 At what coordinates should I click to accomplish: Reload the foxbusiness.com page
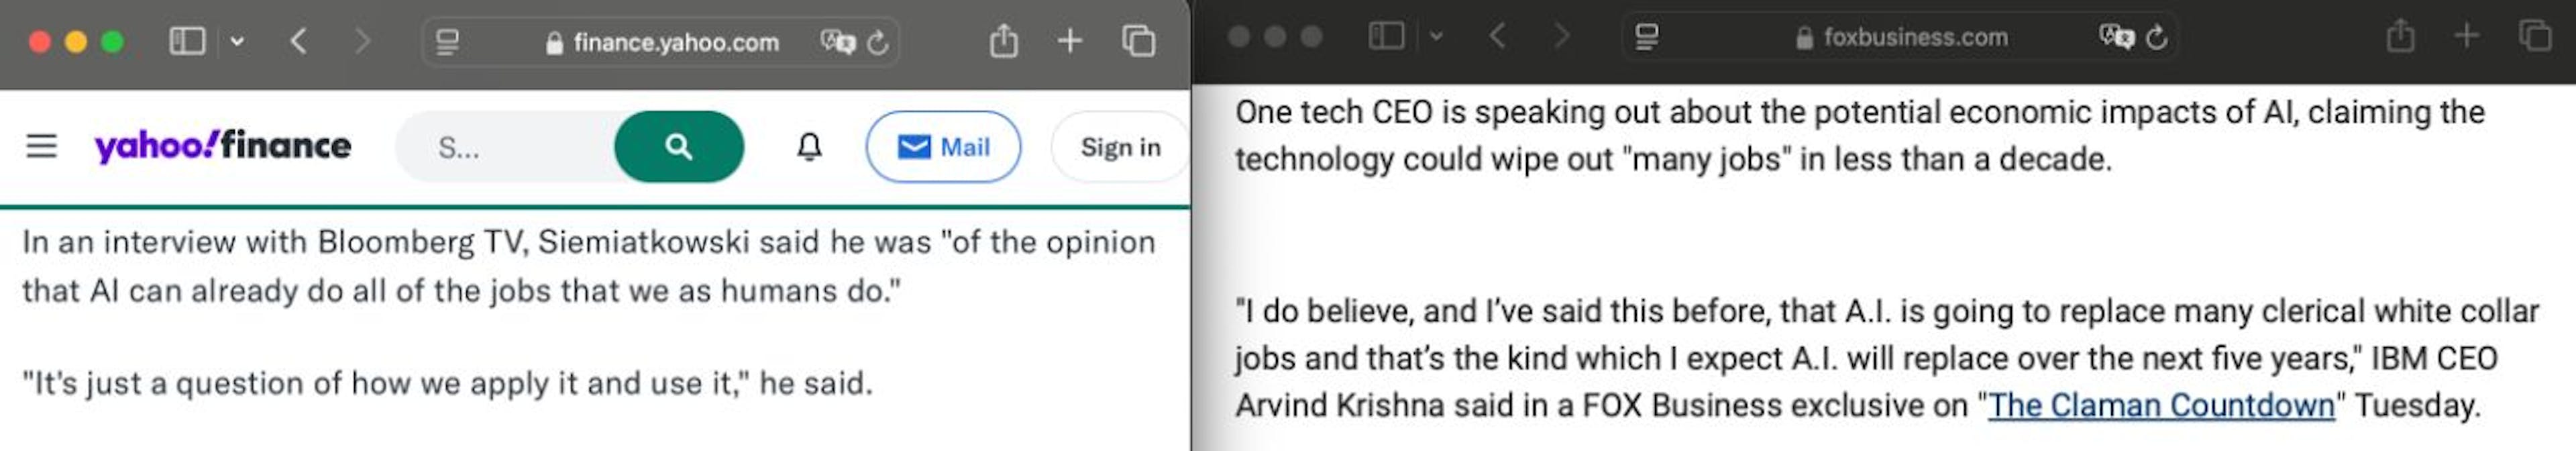pos(2156,37)
